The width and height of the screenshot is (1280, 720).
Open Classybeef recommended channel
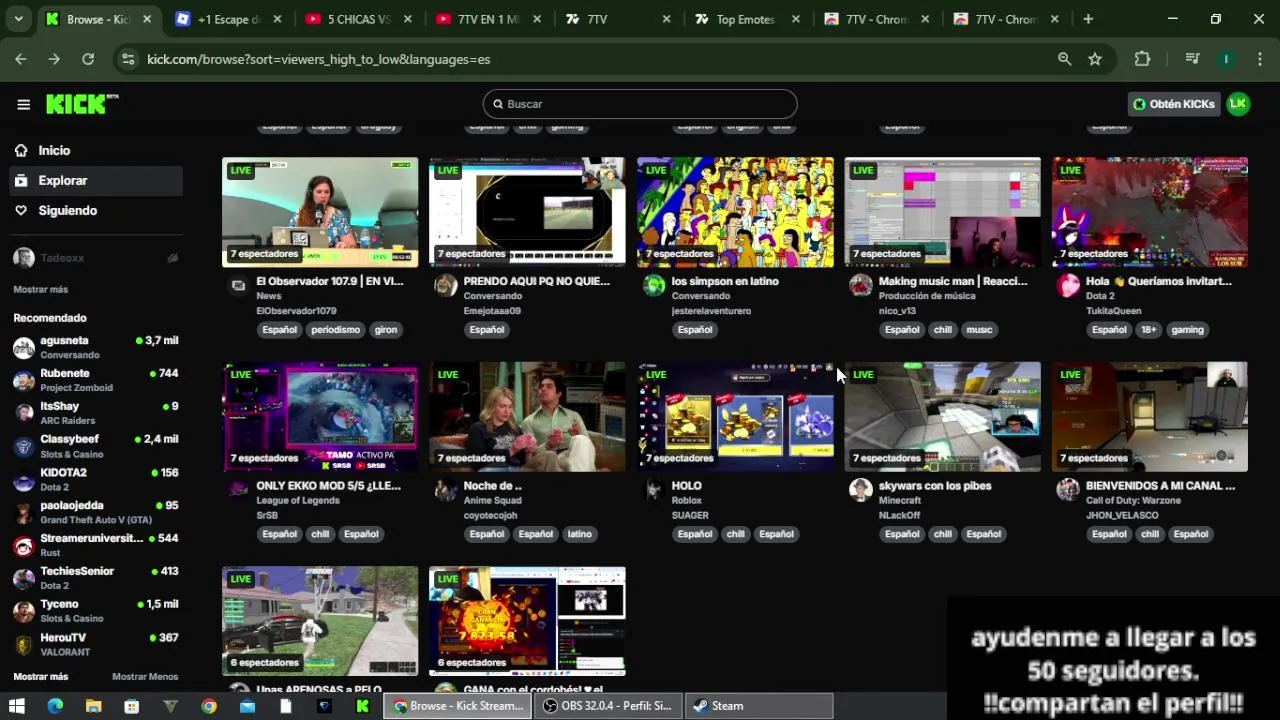[x=96, y=446]
